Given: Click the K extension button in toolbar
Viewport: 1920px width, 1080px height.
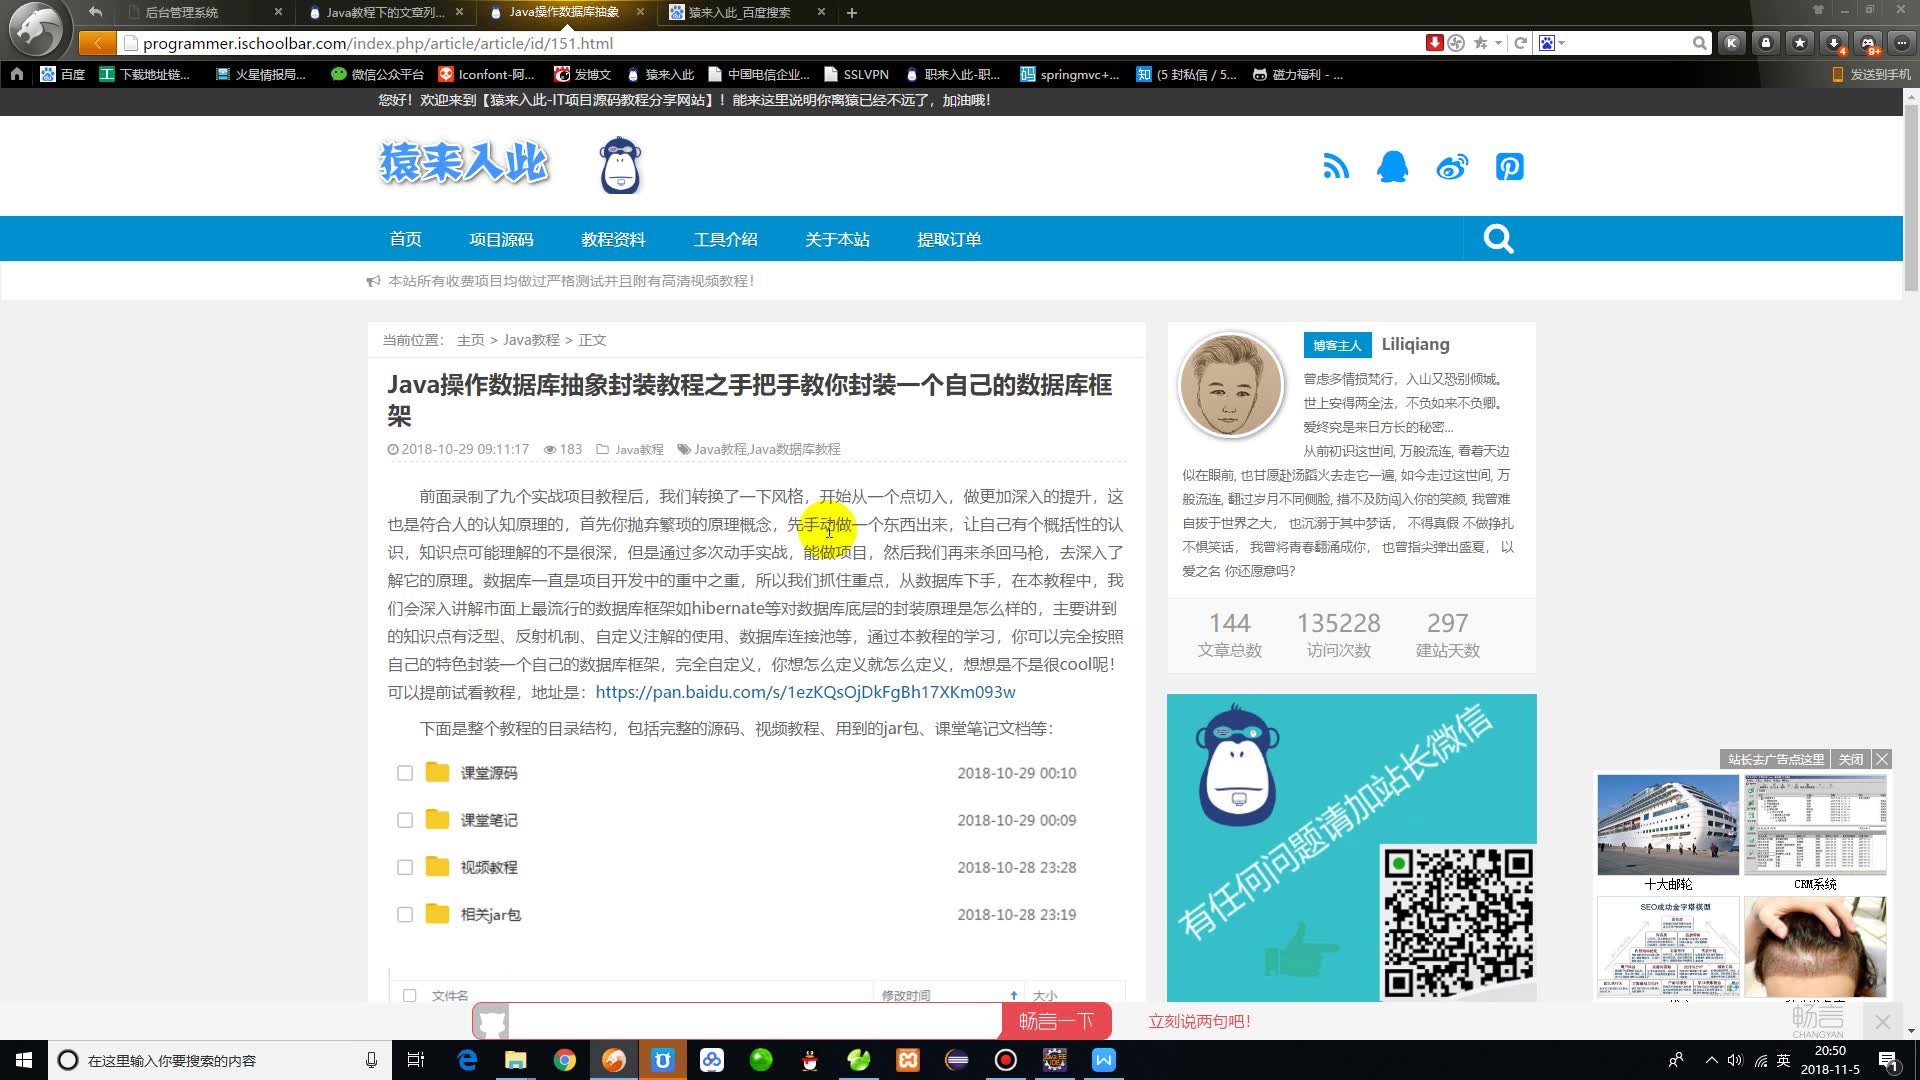Looking at the screenshot, I should (x=1732, y=43).
